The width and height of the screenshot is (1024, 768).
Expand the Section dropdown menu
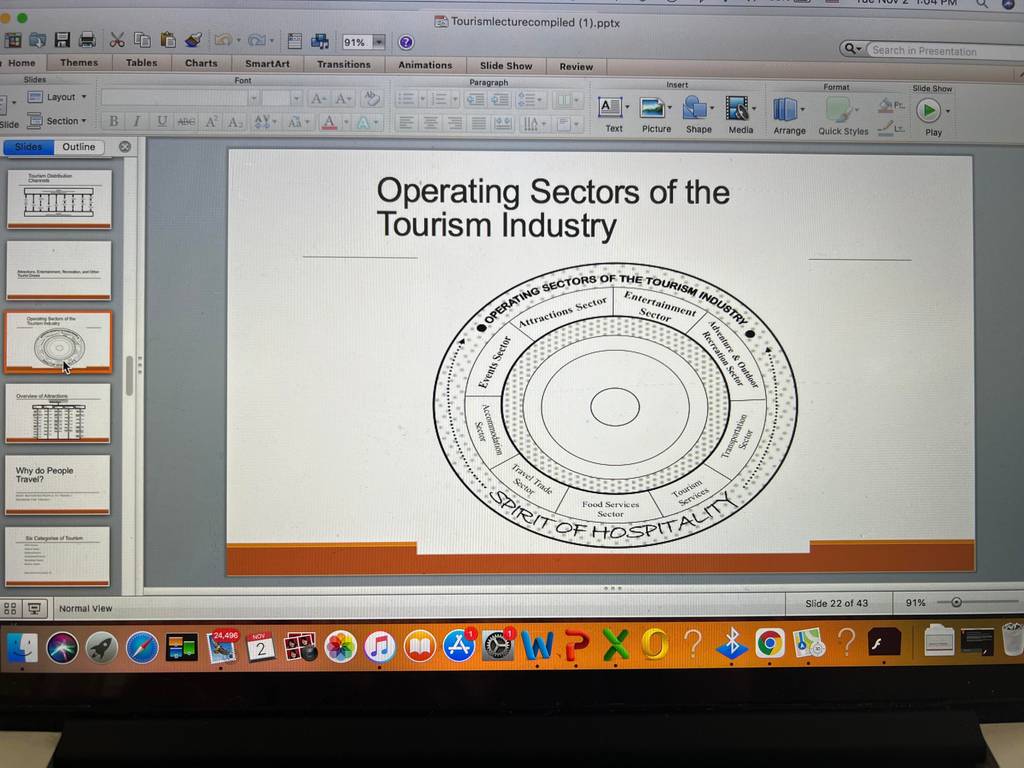click(x=57, y=121)
